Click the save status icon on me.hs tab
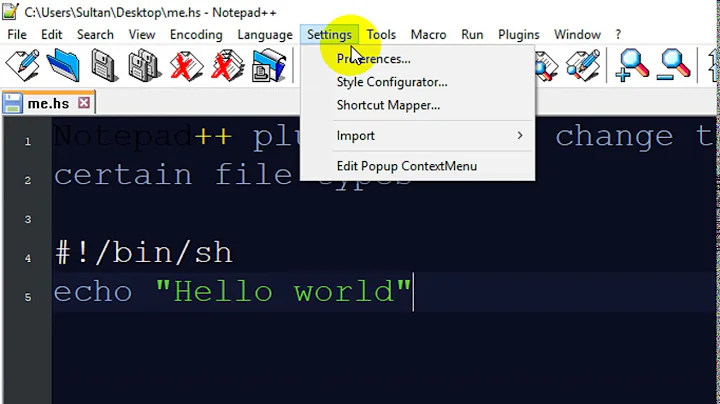The width and height of the screenshot is (720, 404). pyautogui.click(x=12, y=103)
